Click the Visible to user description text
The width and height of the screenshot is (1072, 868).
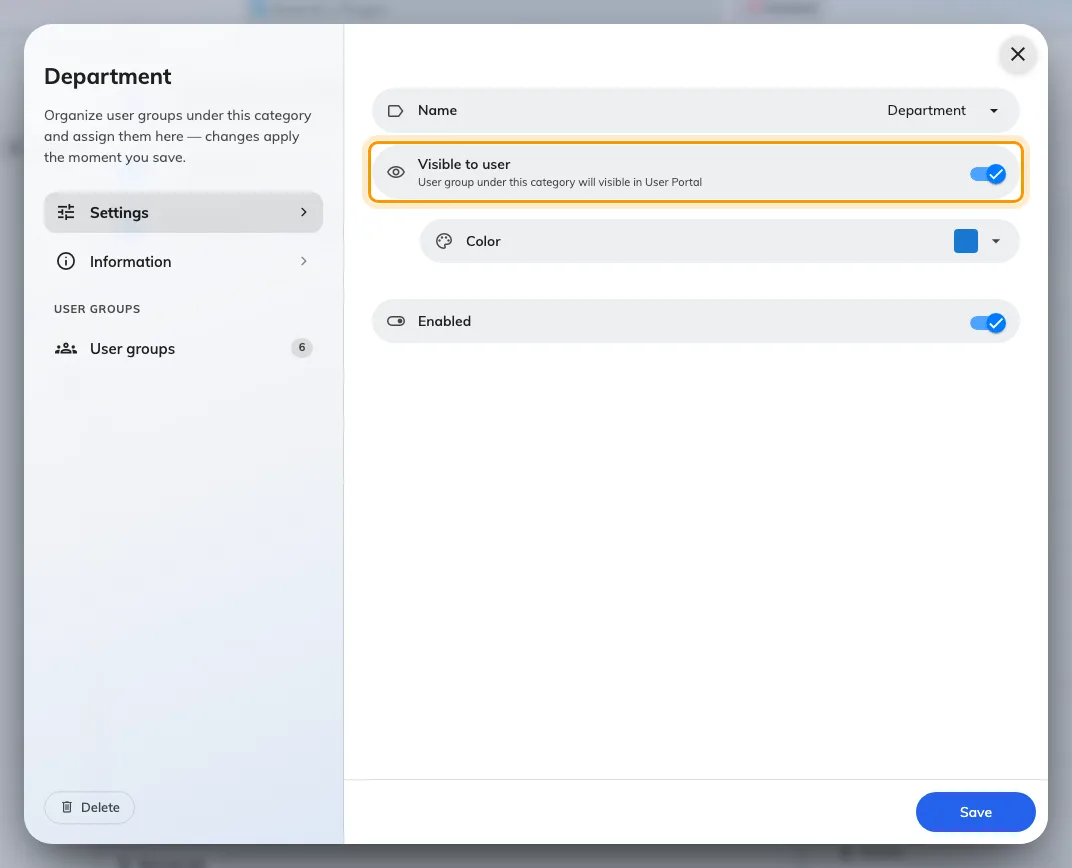pos(560,182)
